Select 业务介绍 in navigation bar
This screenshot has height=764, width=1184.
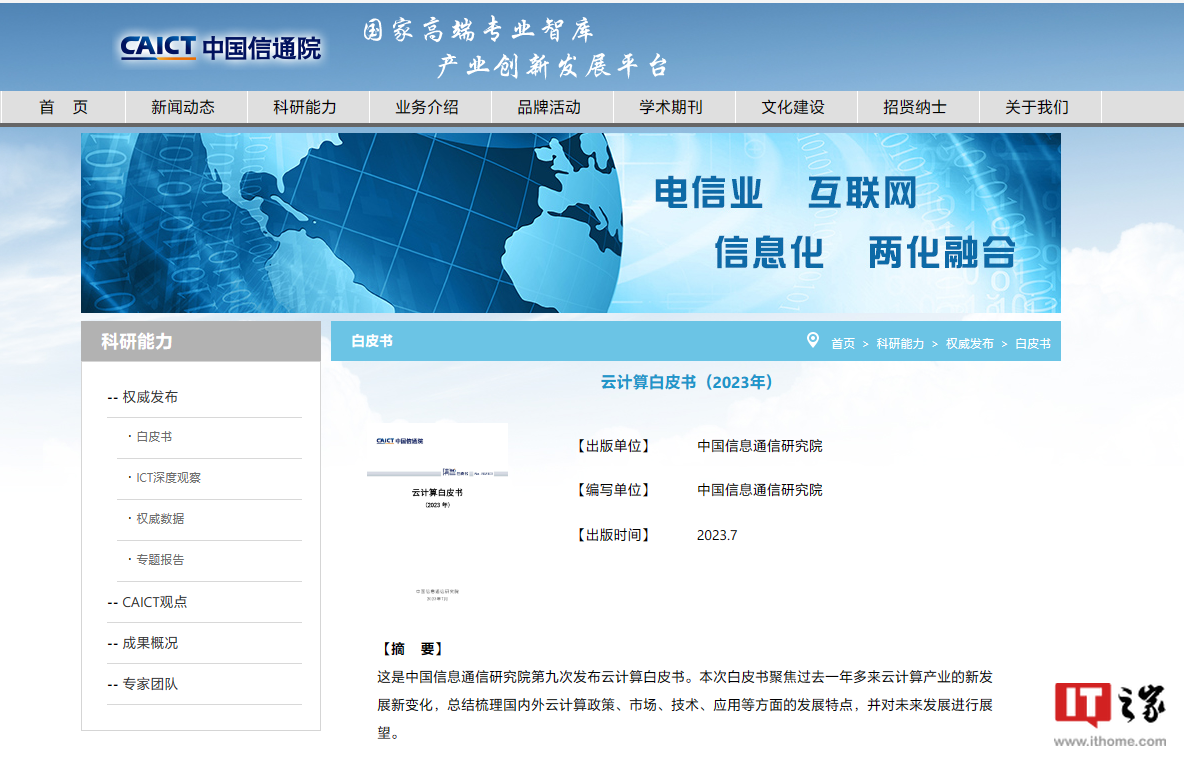click(x=427, y=107)
